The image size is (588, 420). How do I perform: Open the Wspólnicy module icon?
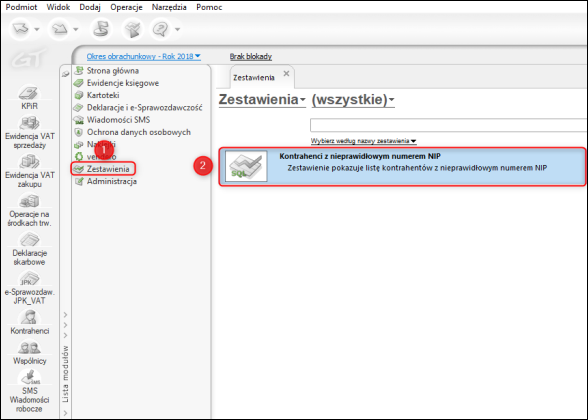[30, 352]
